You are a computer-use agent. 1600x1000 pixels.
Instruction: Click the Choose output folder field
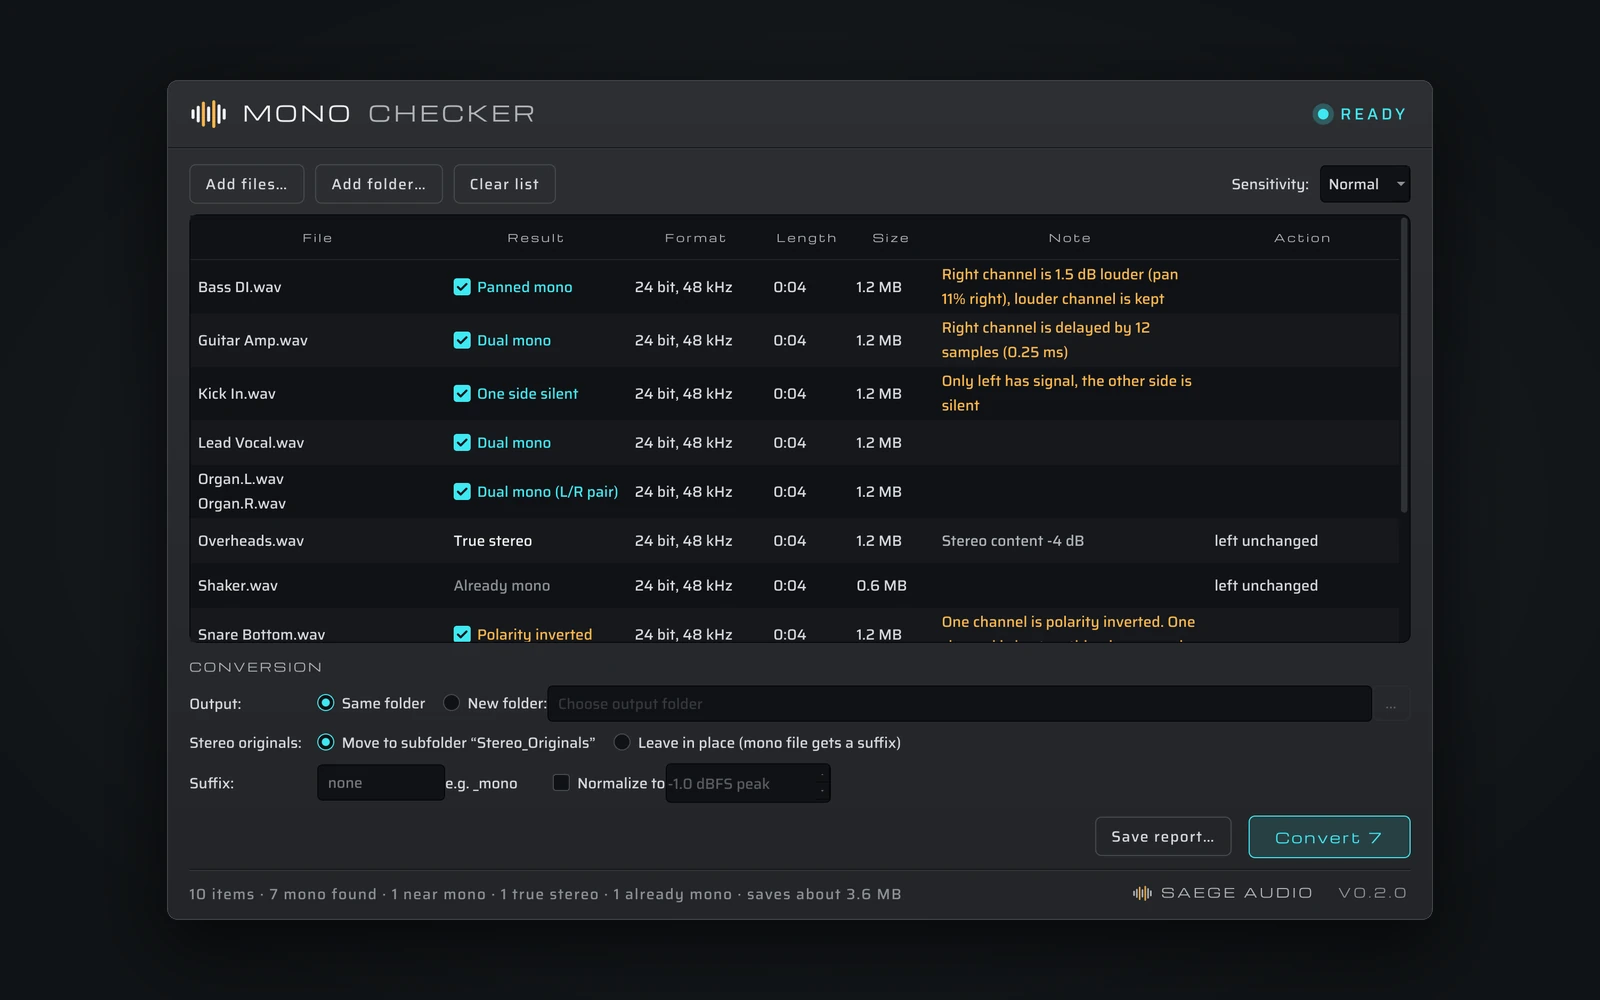coord(960,704)
